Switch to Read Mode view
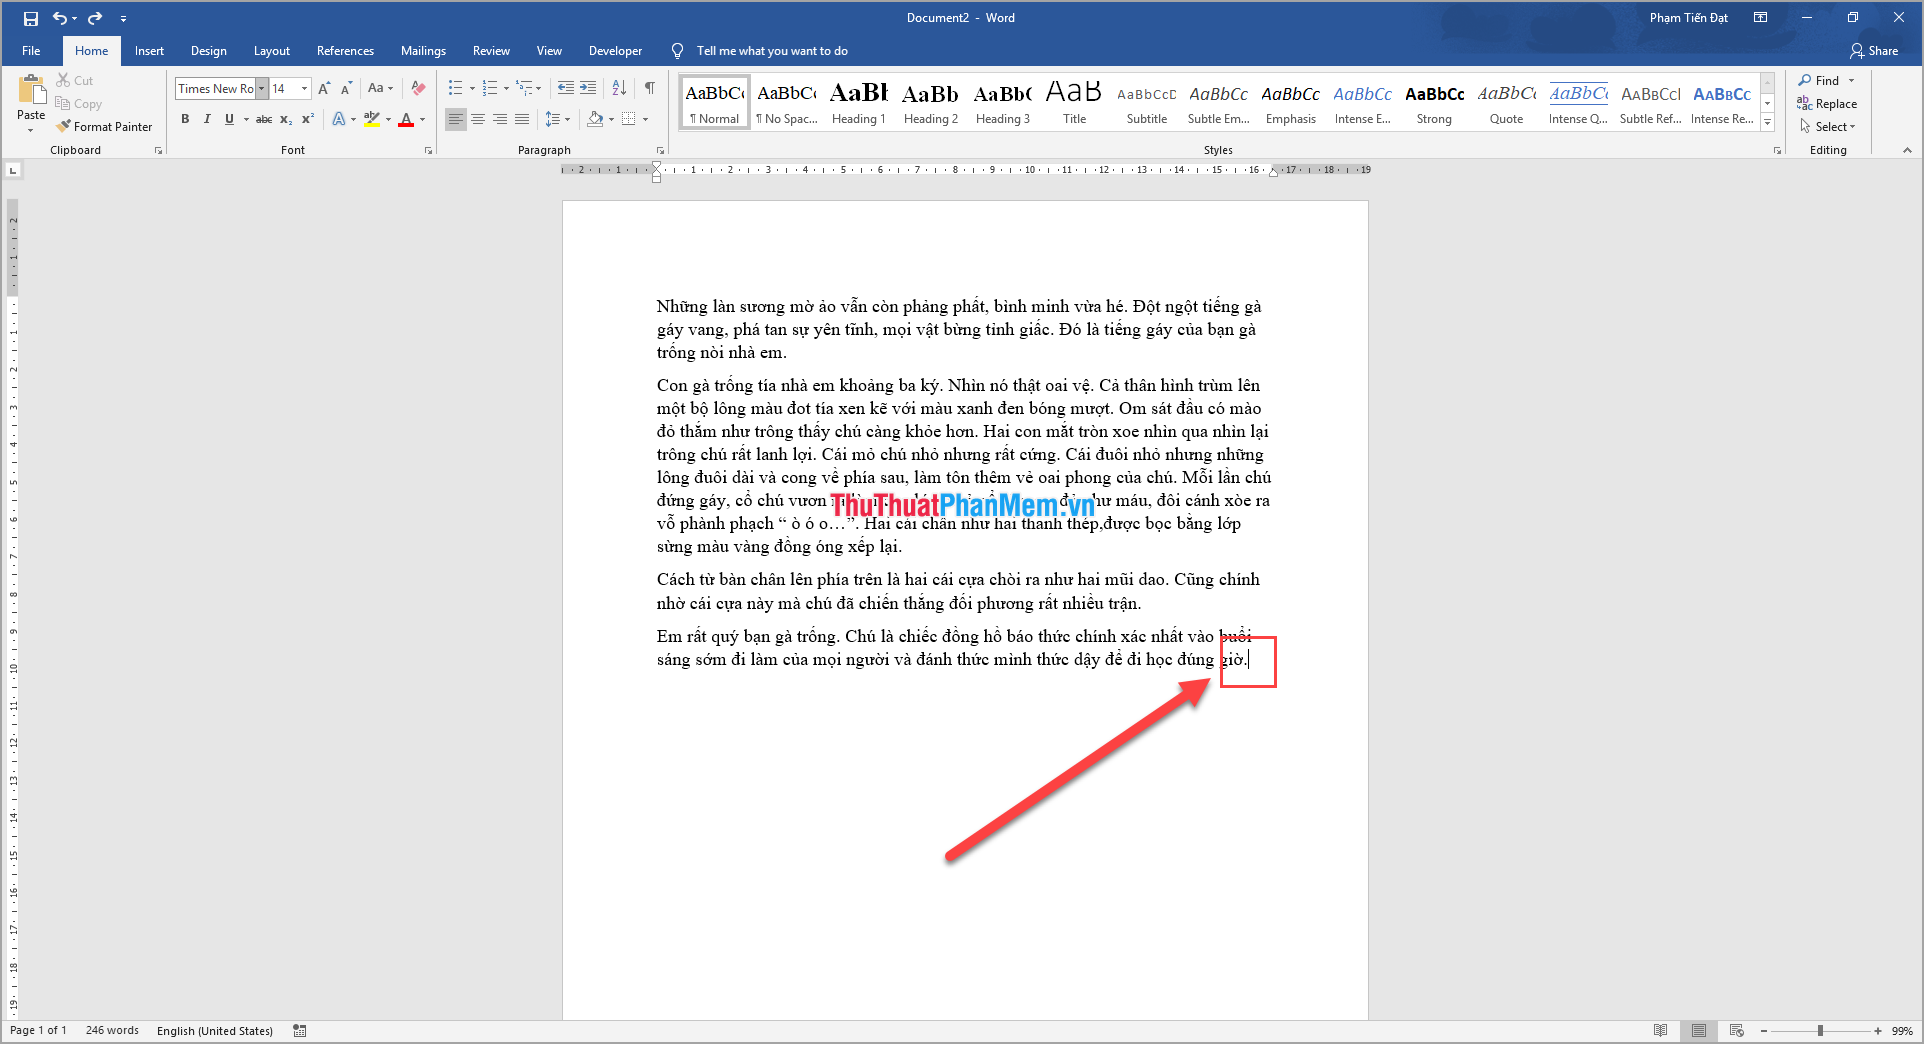This screenshot has width=1924, height=1044. coord(1661,1030)
